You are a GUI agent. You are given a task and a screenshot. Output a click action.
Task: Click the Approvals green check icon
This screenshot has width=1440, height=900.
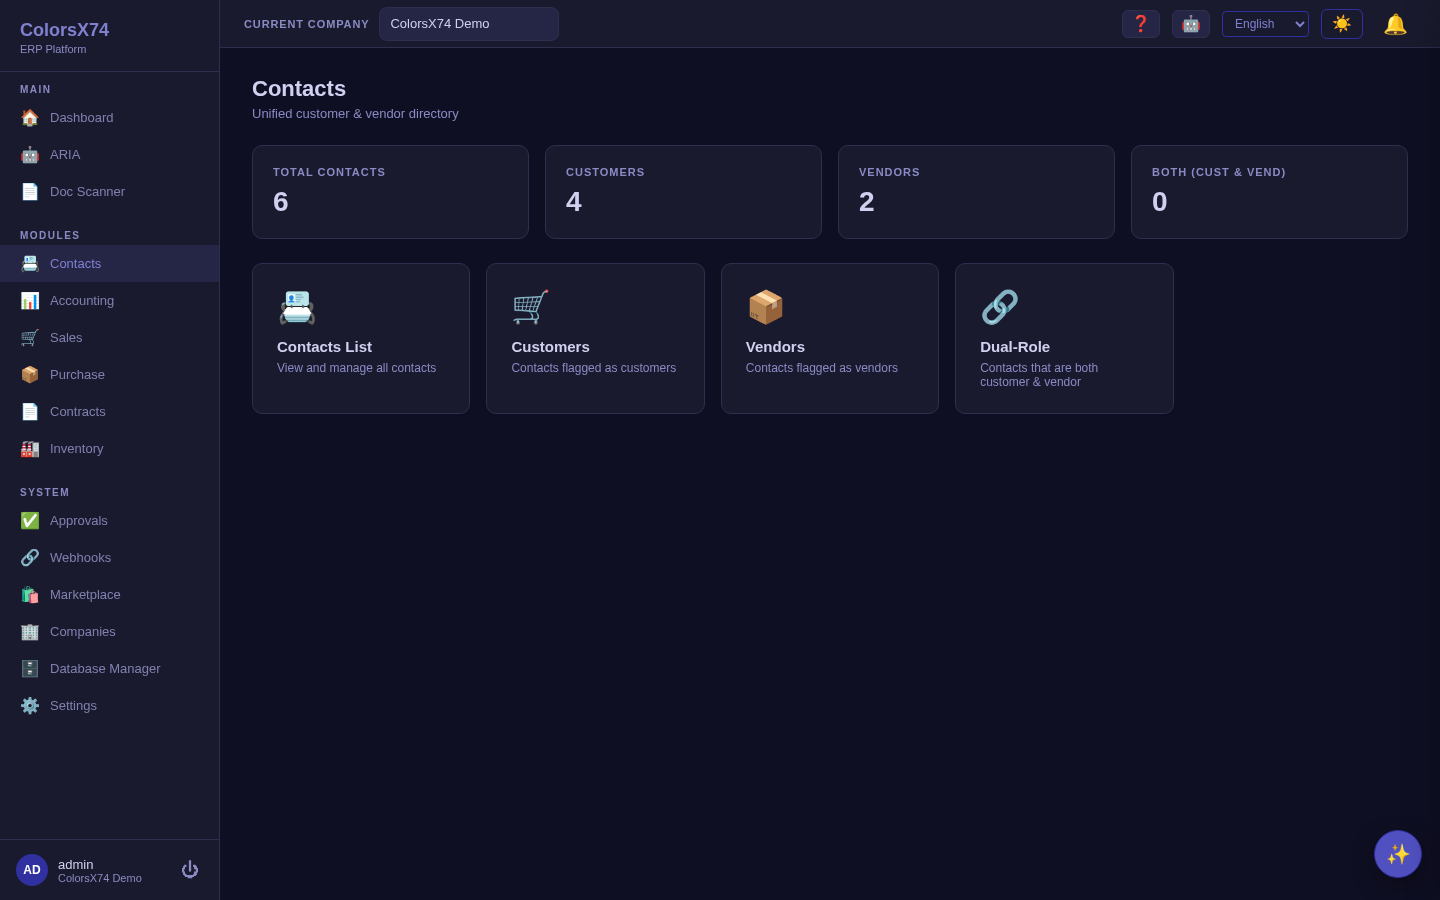click(x=30, y=521)
